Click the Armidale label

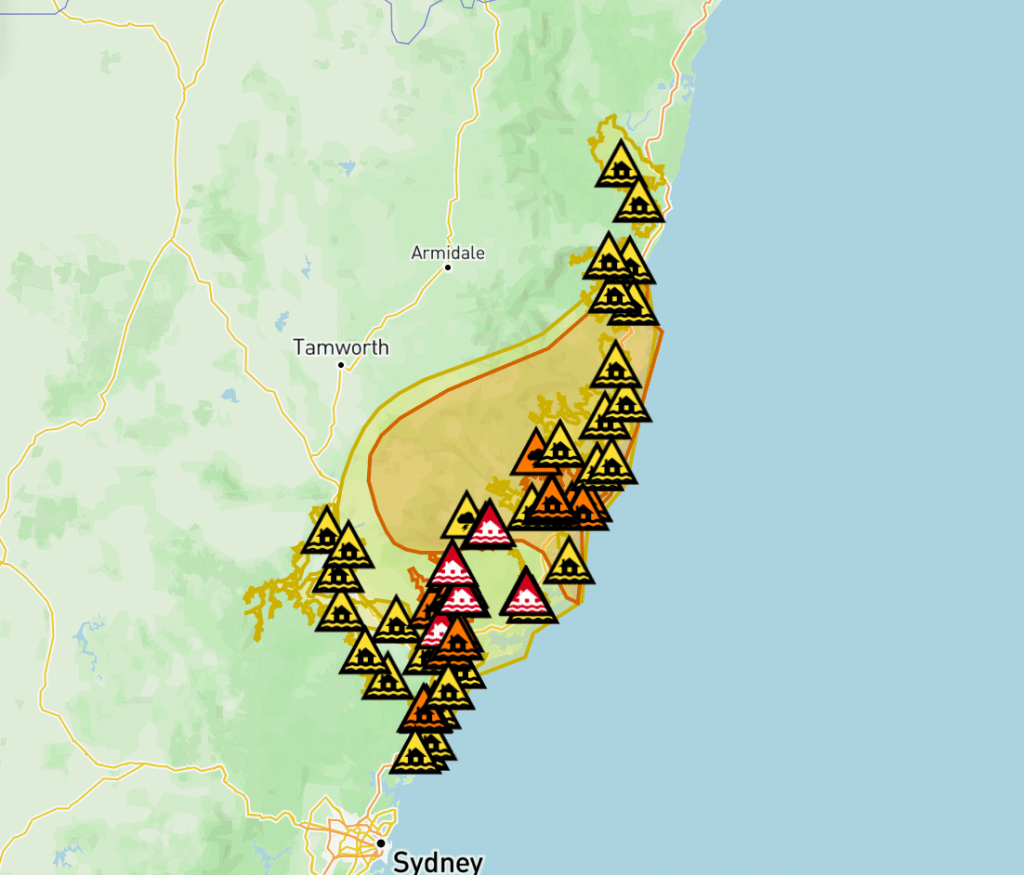click(x=448, y=253)
